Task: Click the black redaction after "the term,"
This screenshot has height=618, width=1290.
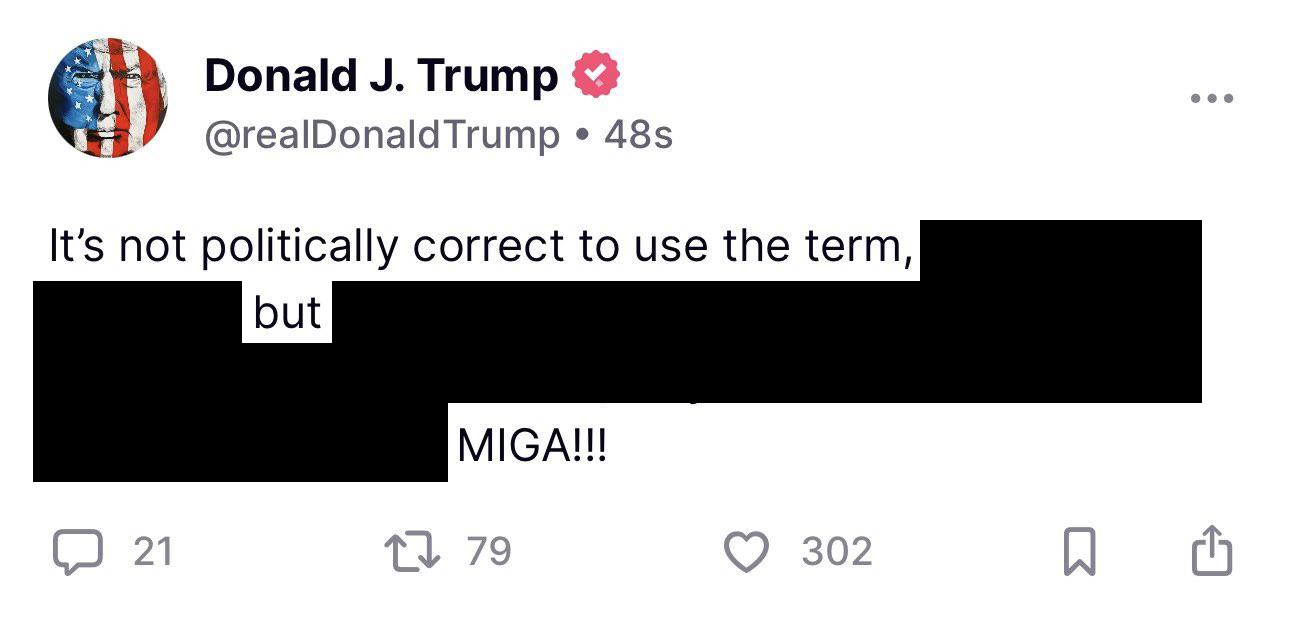Action: click(1060, 250)
